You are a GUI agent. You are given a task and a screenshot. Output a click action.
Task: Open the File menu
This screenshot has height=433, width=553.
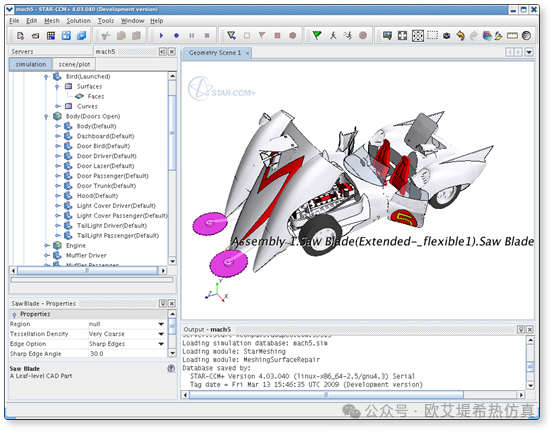point(14,21)
